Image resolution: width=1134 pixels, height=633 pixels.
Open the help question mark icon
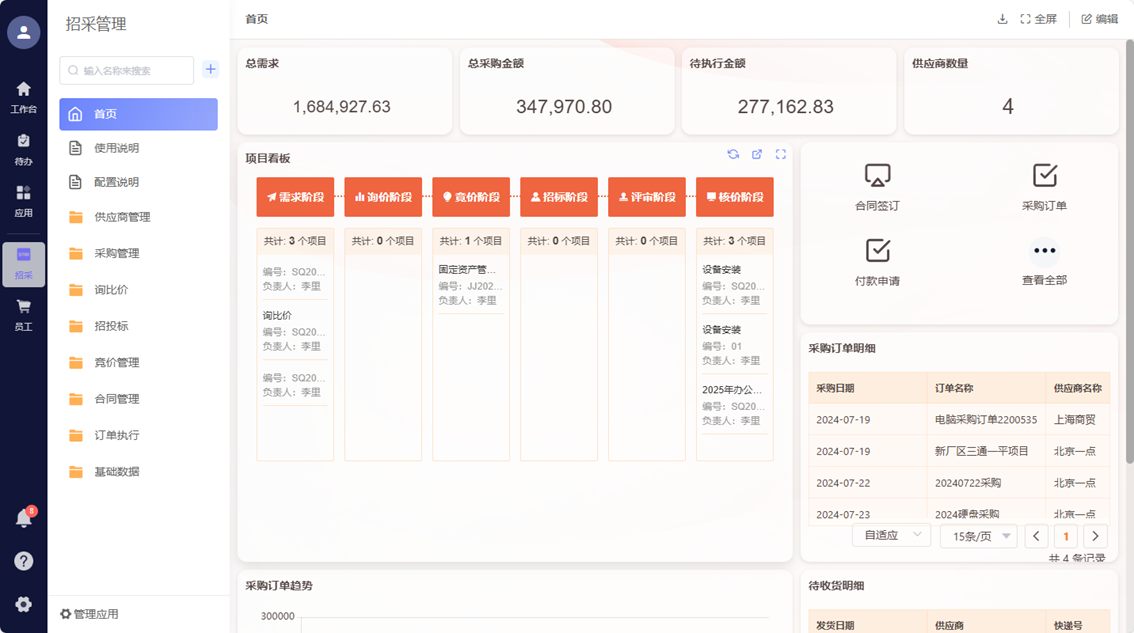[x=23, y=561]
